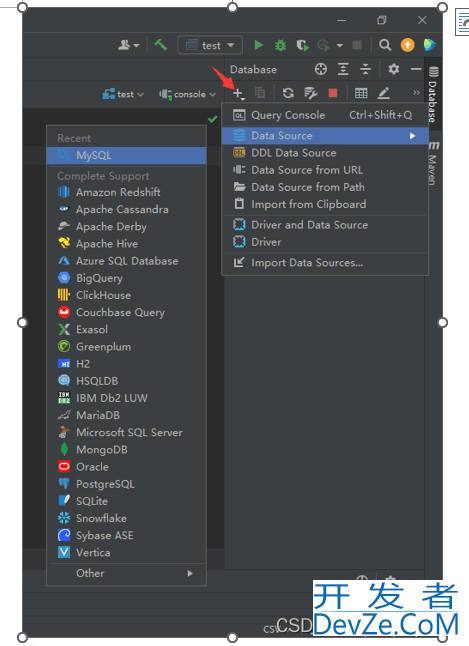Click the build project hammer icon

pos(160,44)
